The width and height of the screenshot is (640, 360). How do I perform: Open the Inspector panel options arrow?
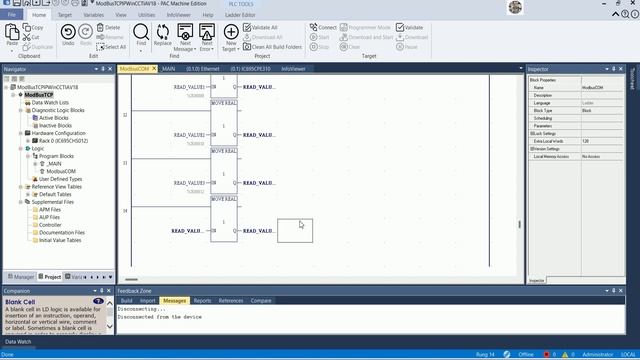607,69
